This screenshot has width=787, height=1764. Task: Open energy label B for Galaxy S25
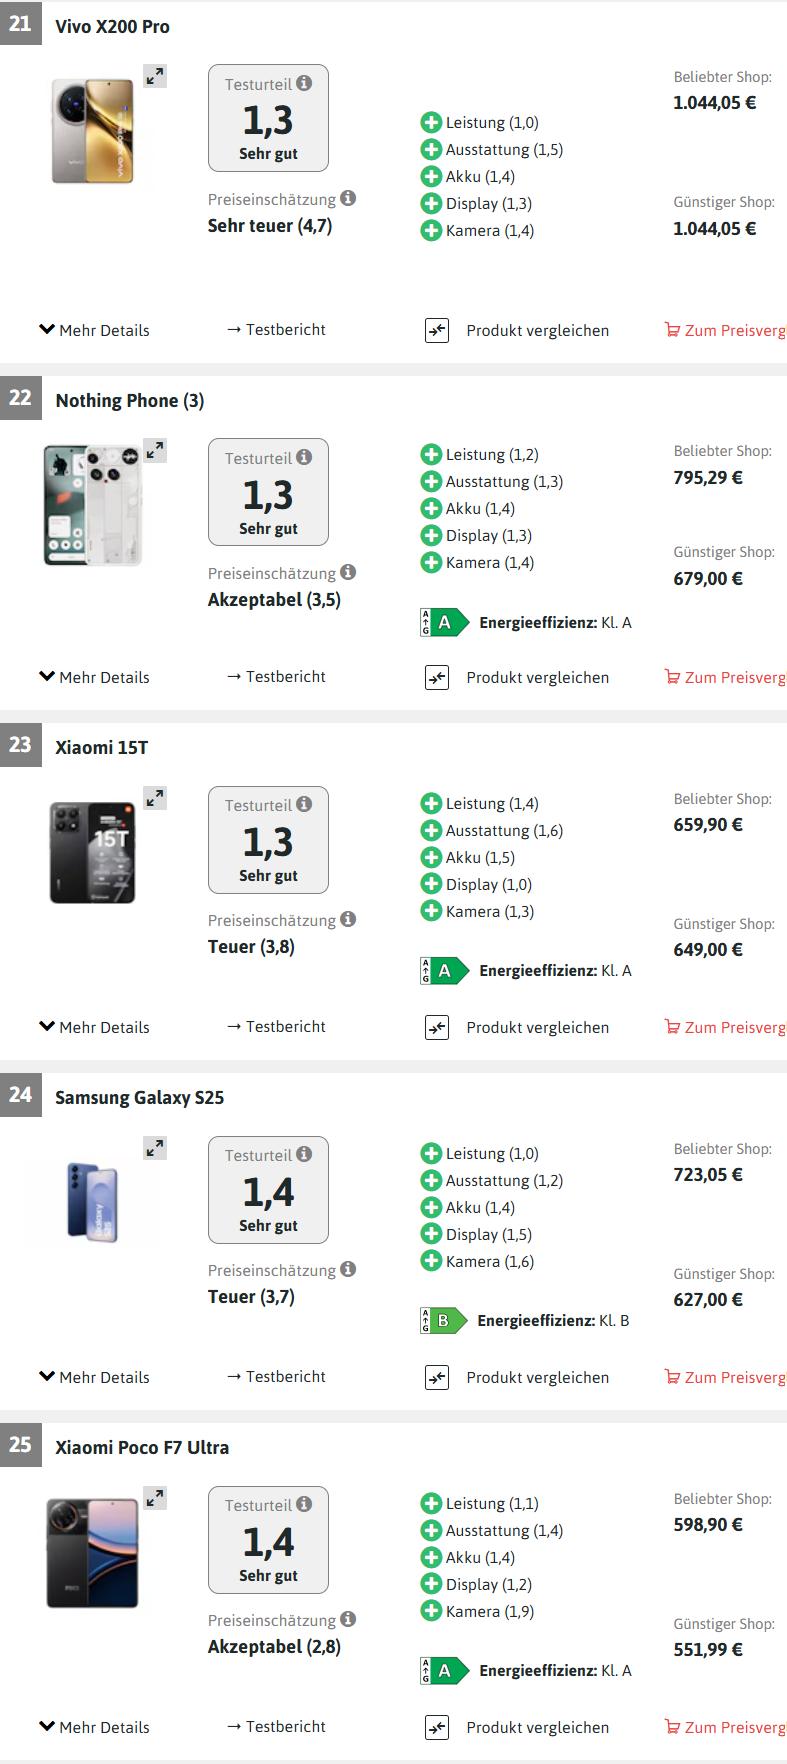443,1321
